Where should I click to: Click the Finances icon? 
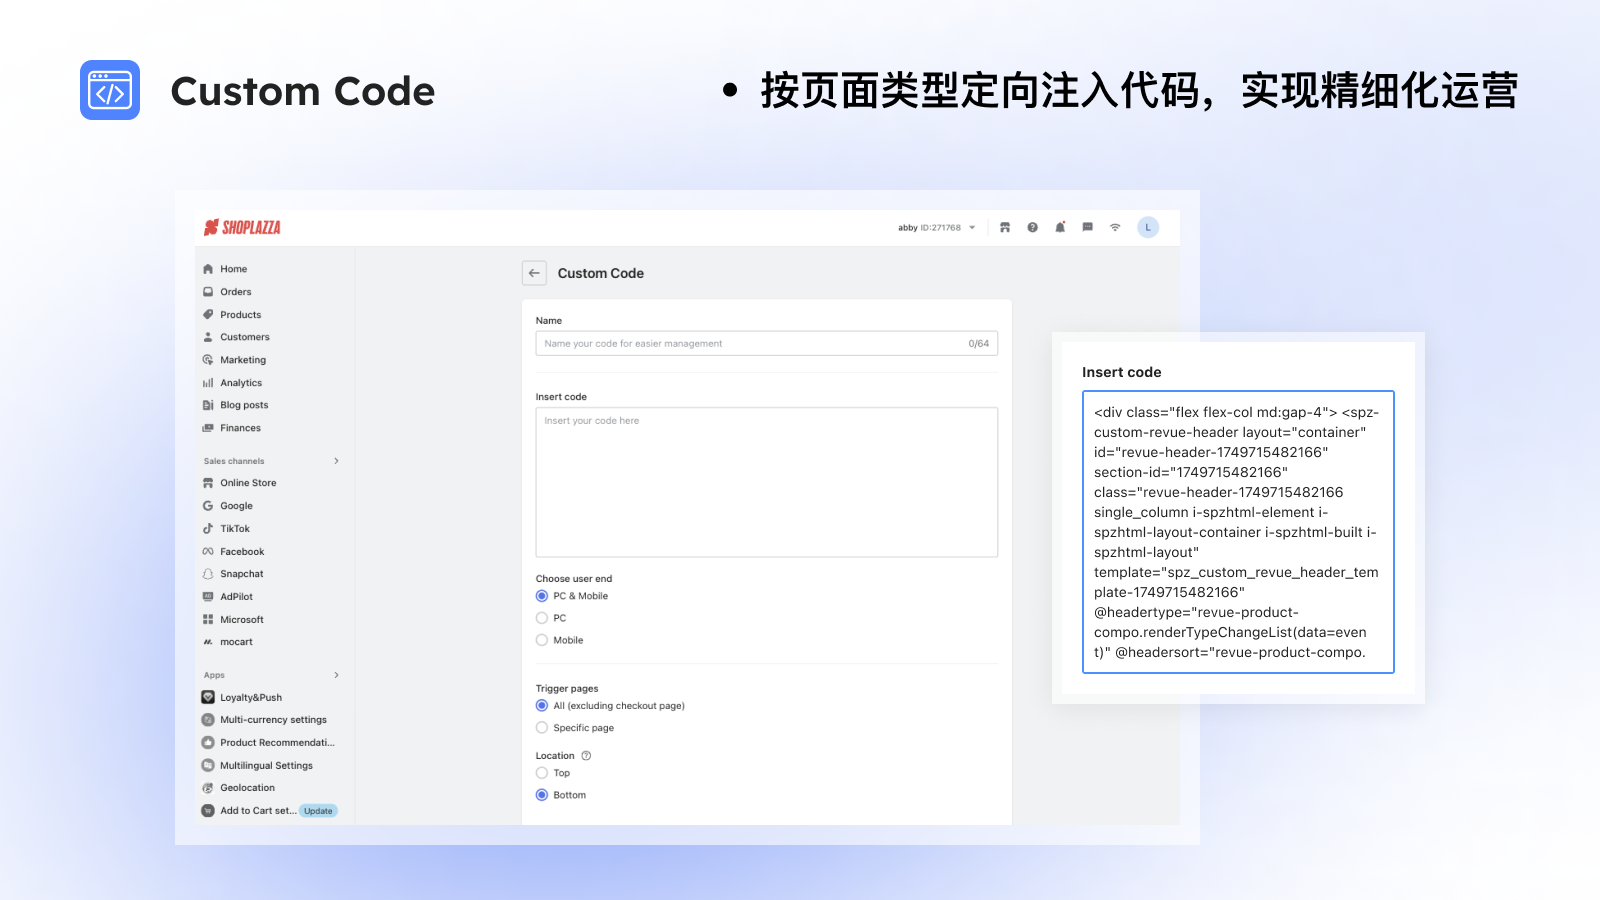click(x=208, y=428)
